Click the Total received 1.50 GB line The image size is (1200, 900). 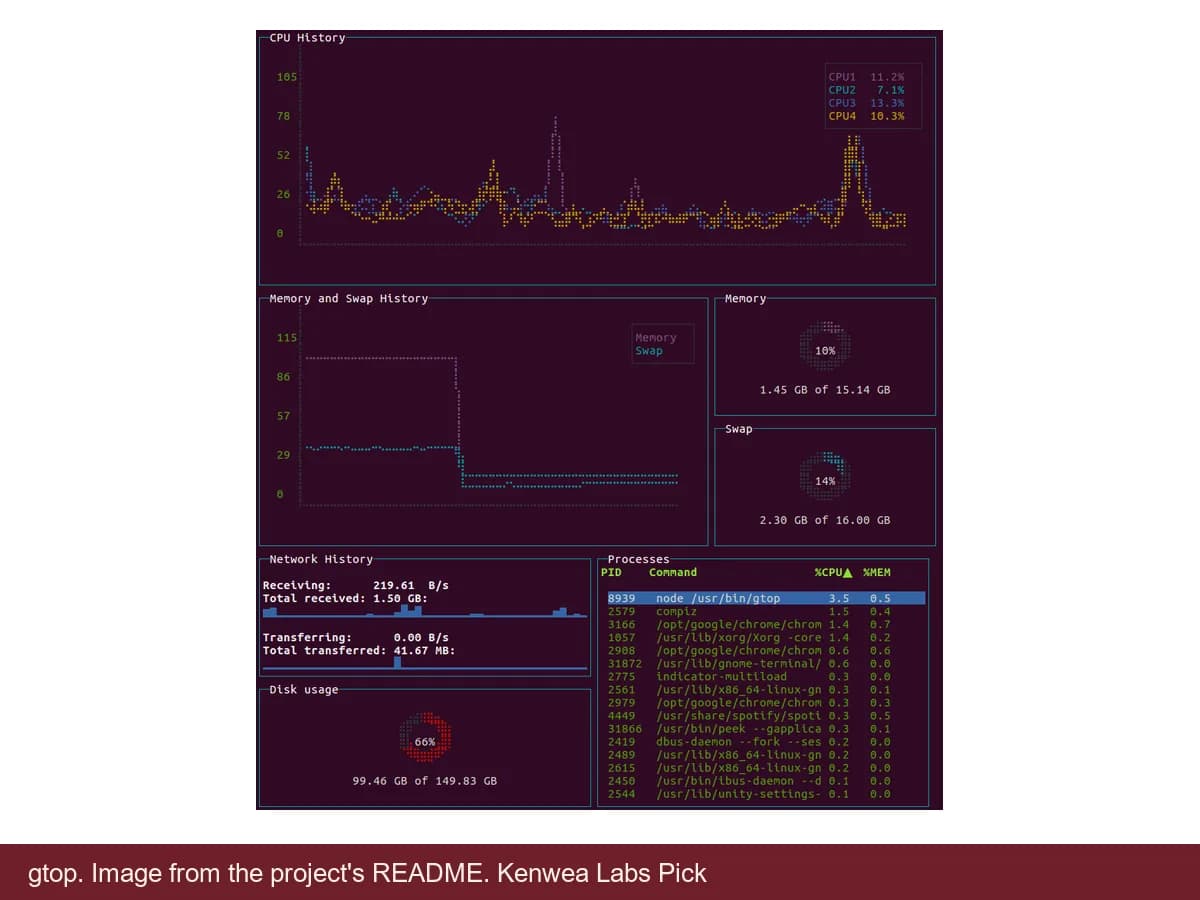(345, 598)
